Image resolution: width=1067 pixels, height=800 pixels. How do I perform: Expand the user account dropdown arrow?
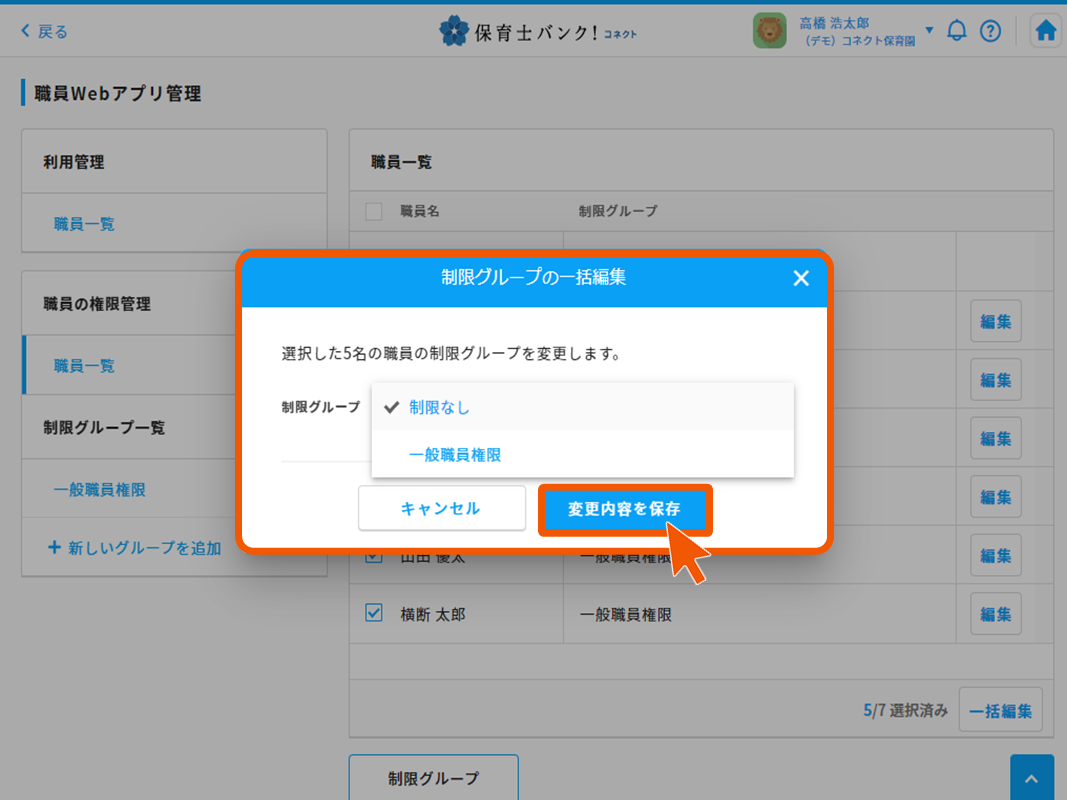click(929, 31)
